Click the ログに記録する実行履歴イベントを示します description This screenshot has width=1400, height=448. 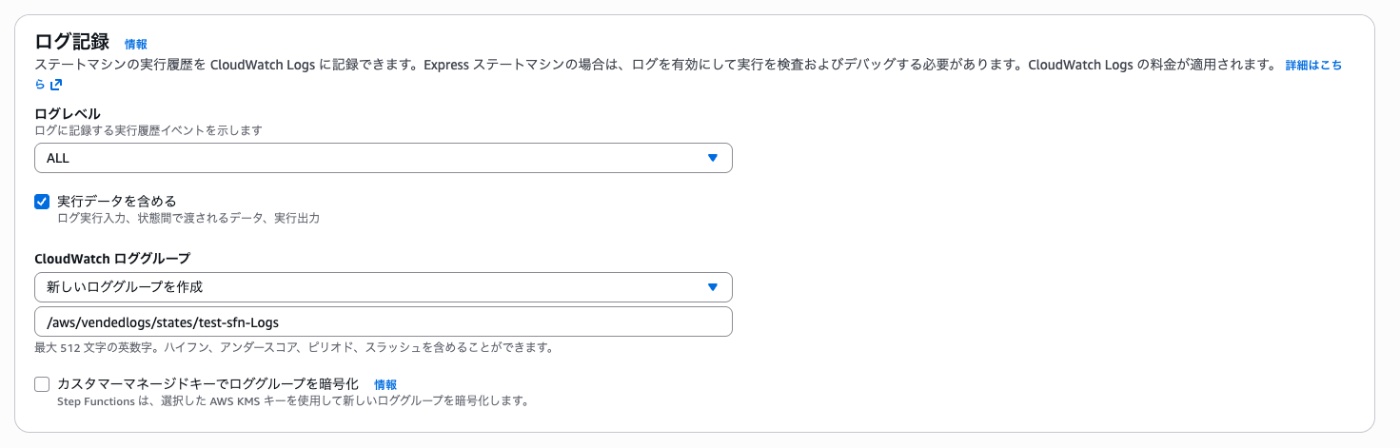(x=155, y=130)
